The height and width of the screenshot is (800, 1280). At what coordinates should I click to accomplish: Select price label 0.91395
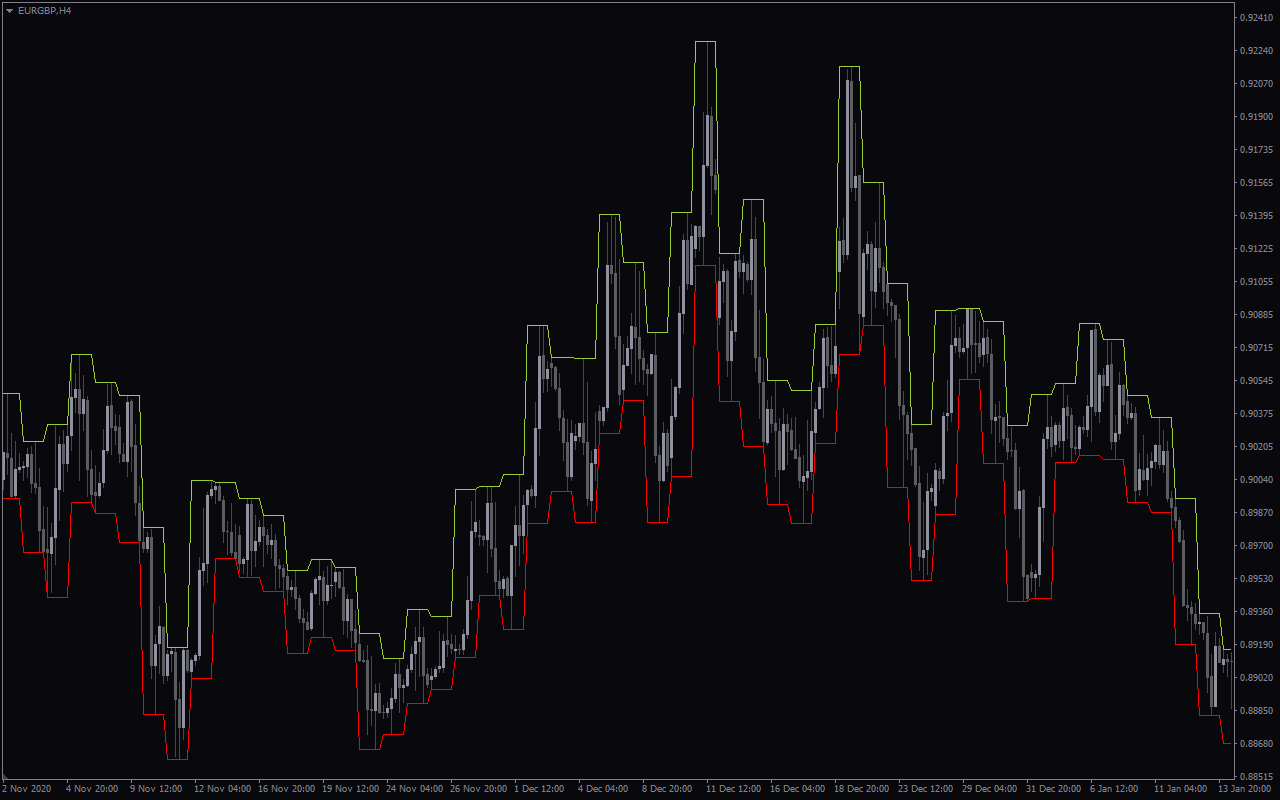click(x=1255, y=216)
